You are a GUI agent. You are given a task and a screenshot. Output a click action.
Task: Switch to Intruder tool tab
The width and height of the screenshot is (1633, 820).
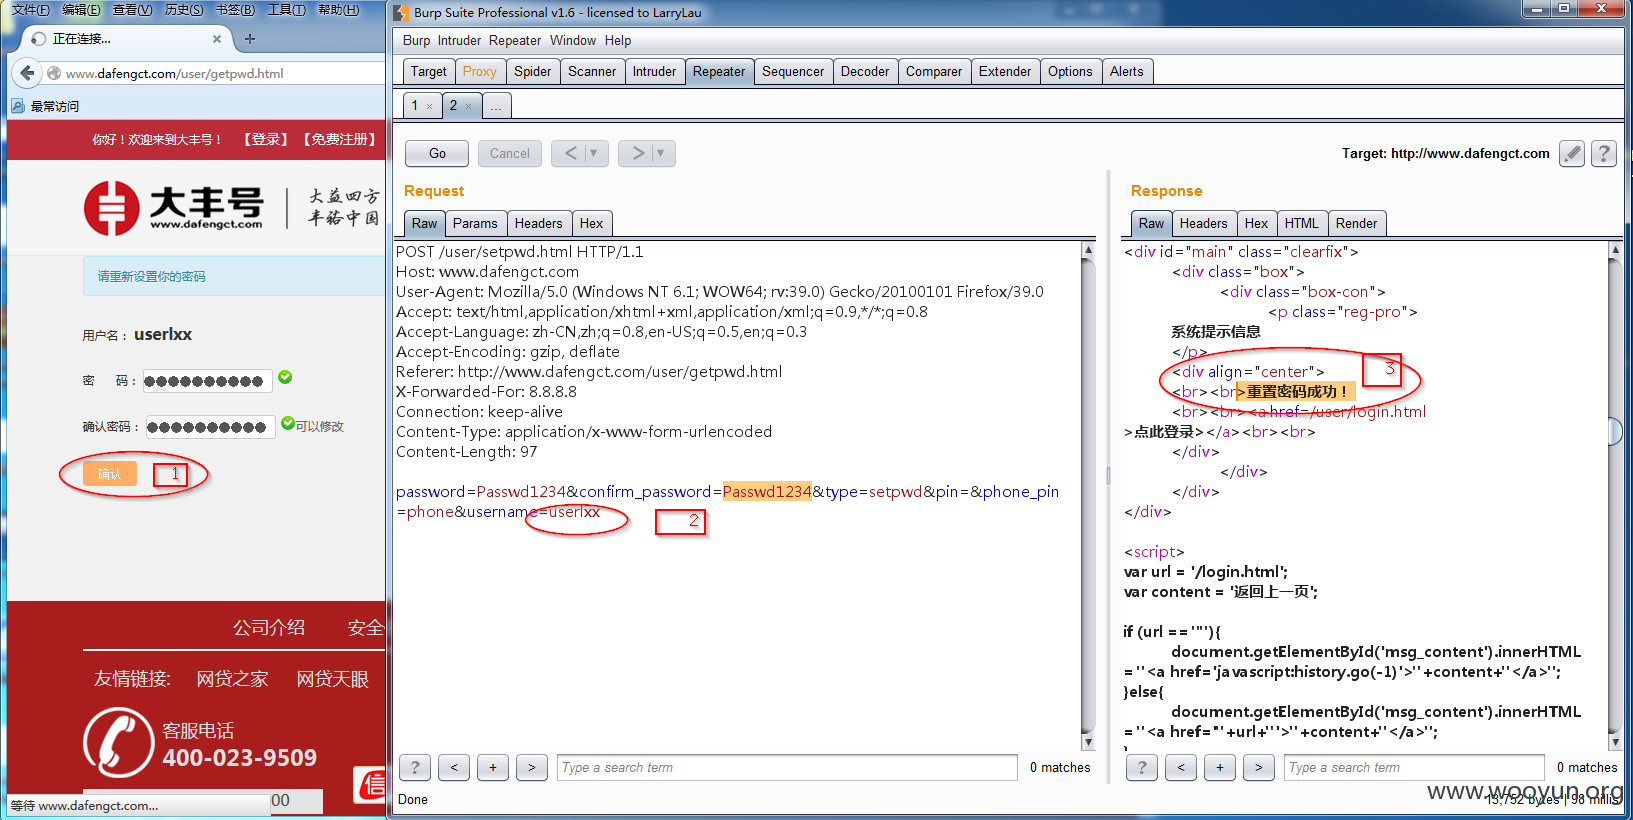654,71
